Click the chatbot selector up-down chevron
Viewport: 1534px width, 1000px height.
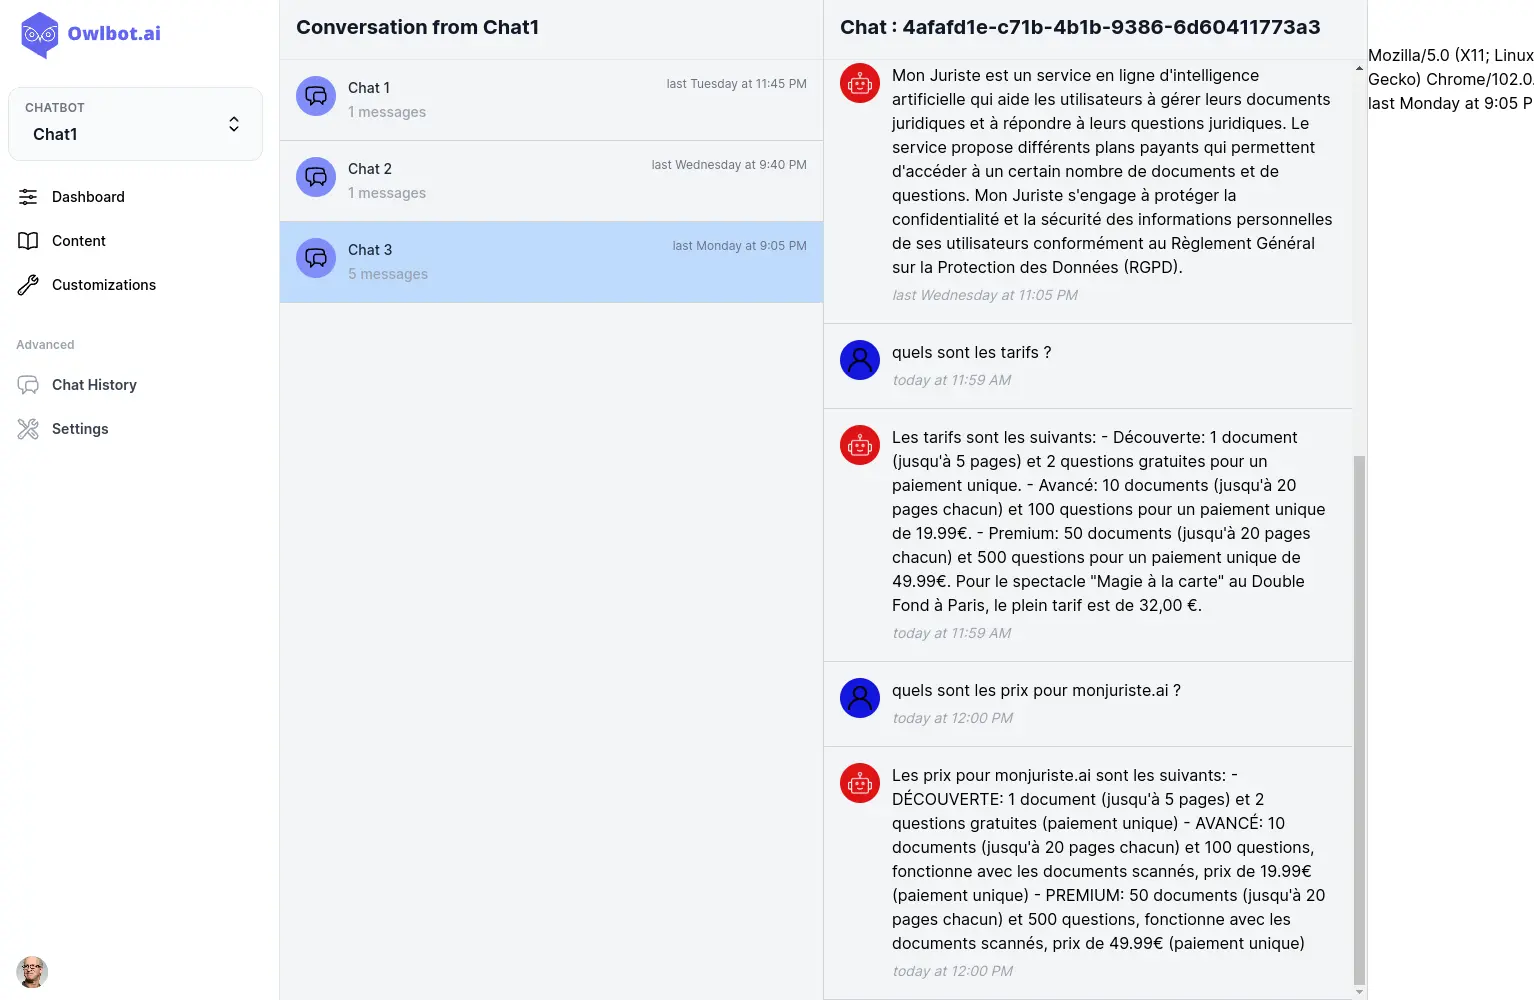(234, 124)
